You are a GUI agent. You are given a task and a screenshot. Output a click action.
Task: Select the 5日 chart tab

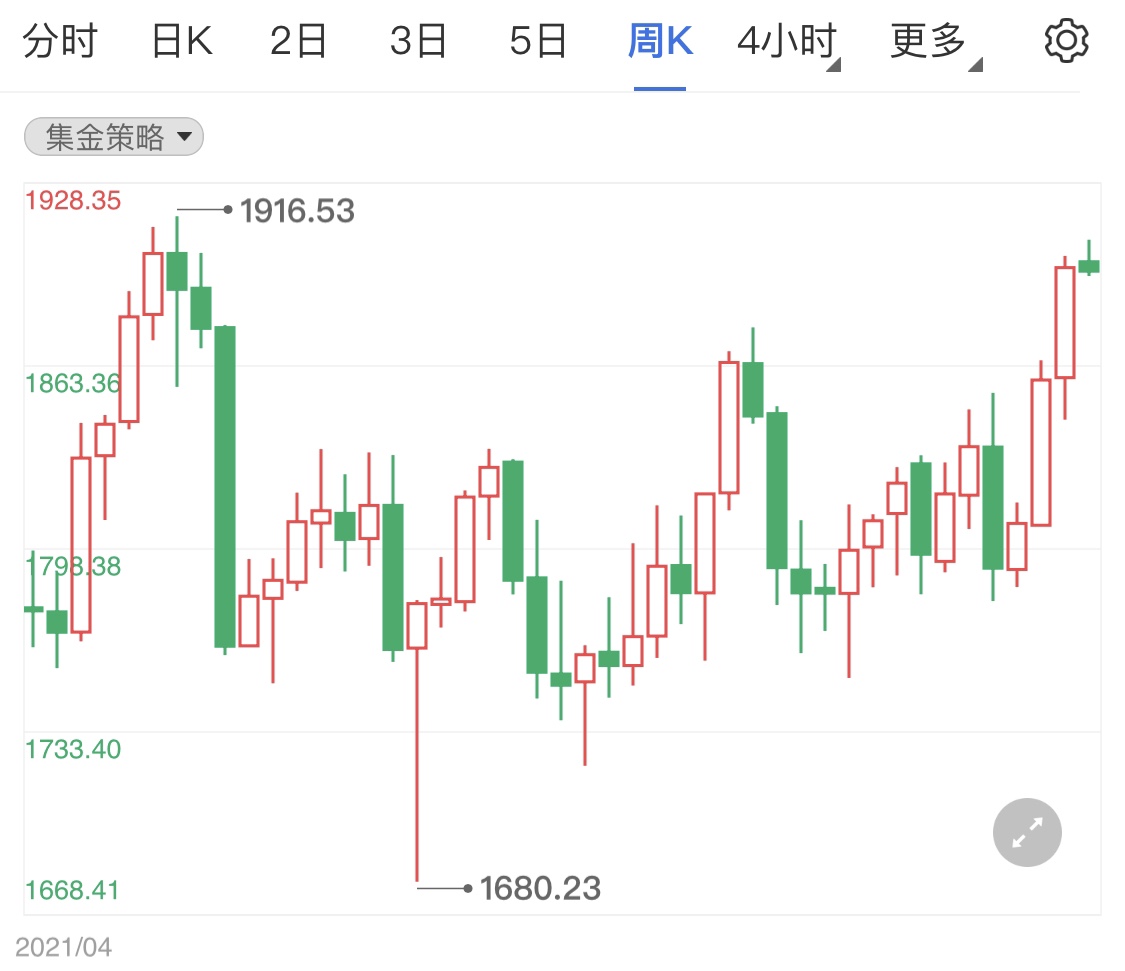coord(538,41)
